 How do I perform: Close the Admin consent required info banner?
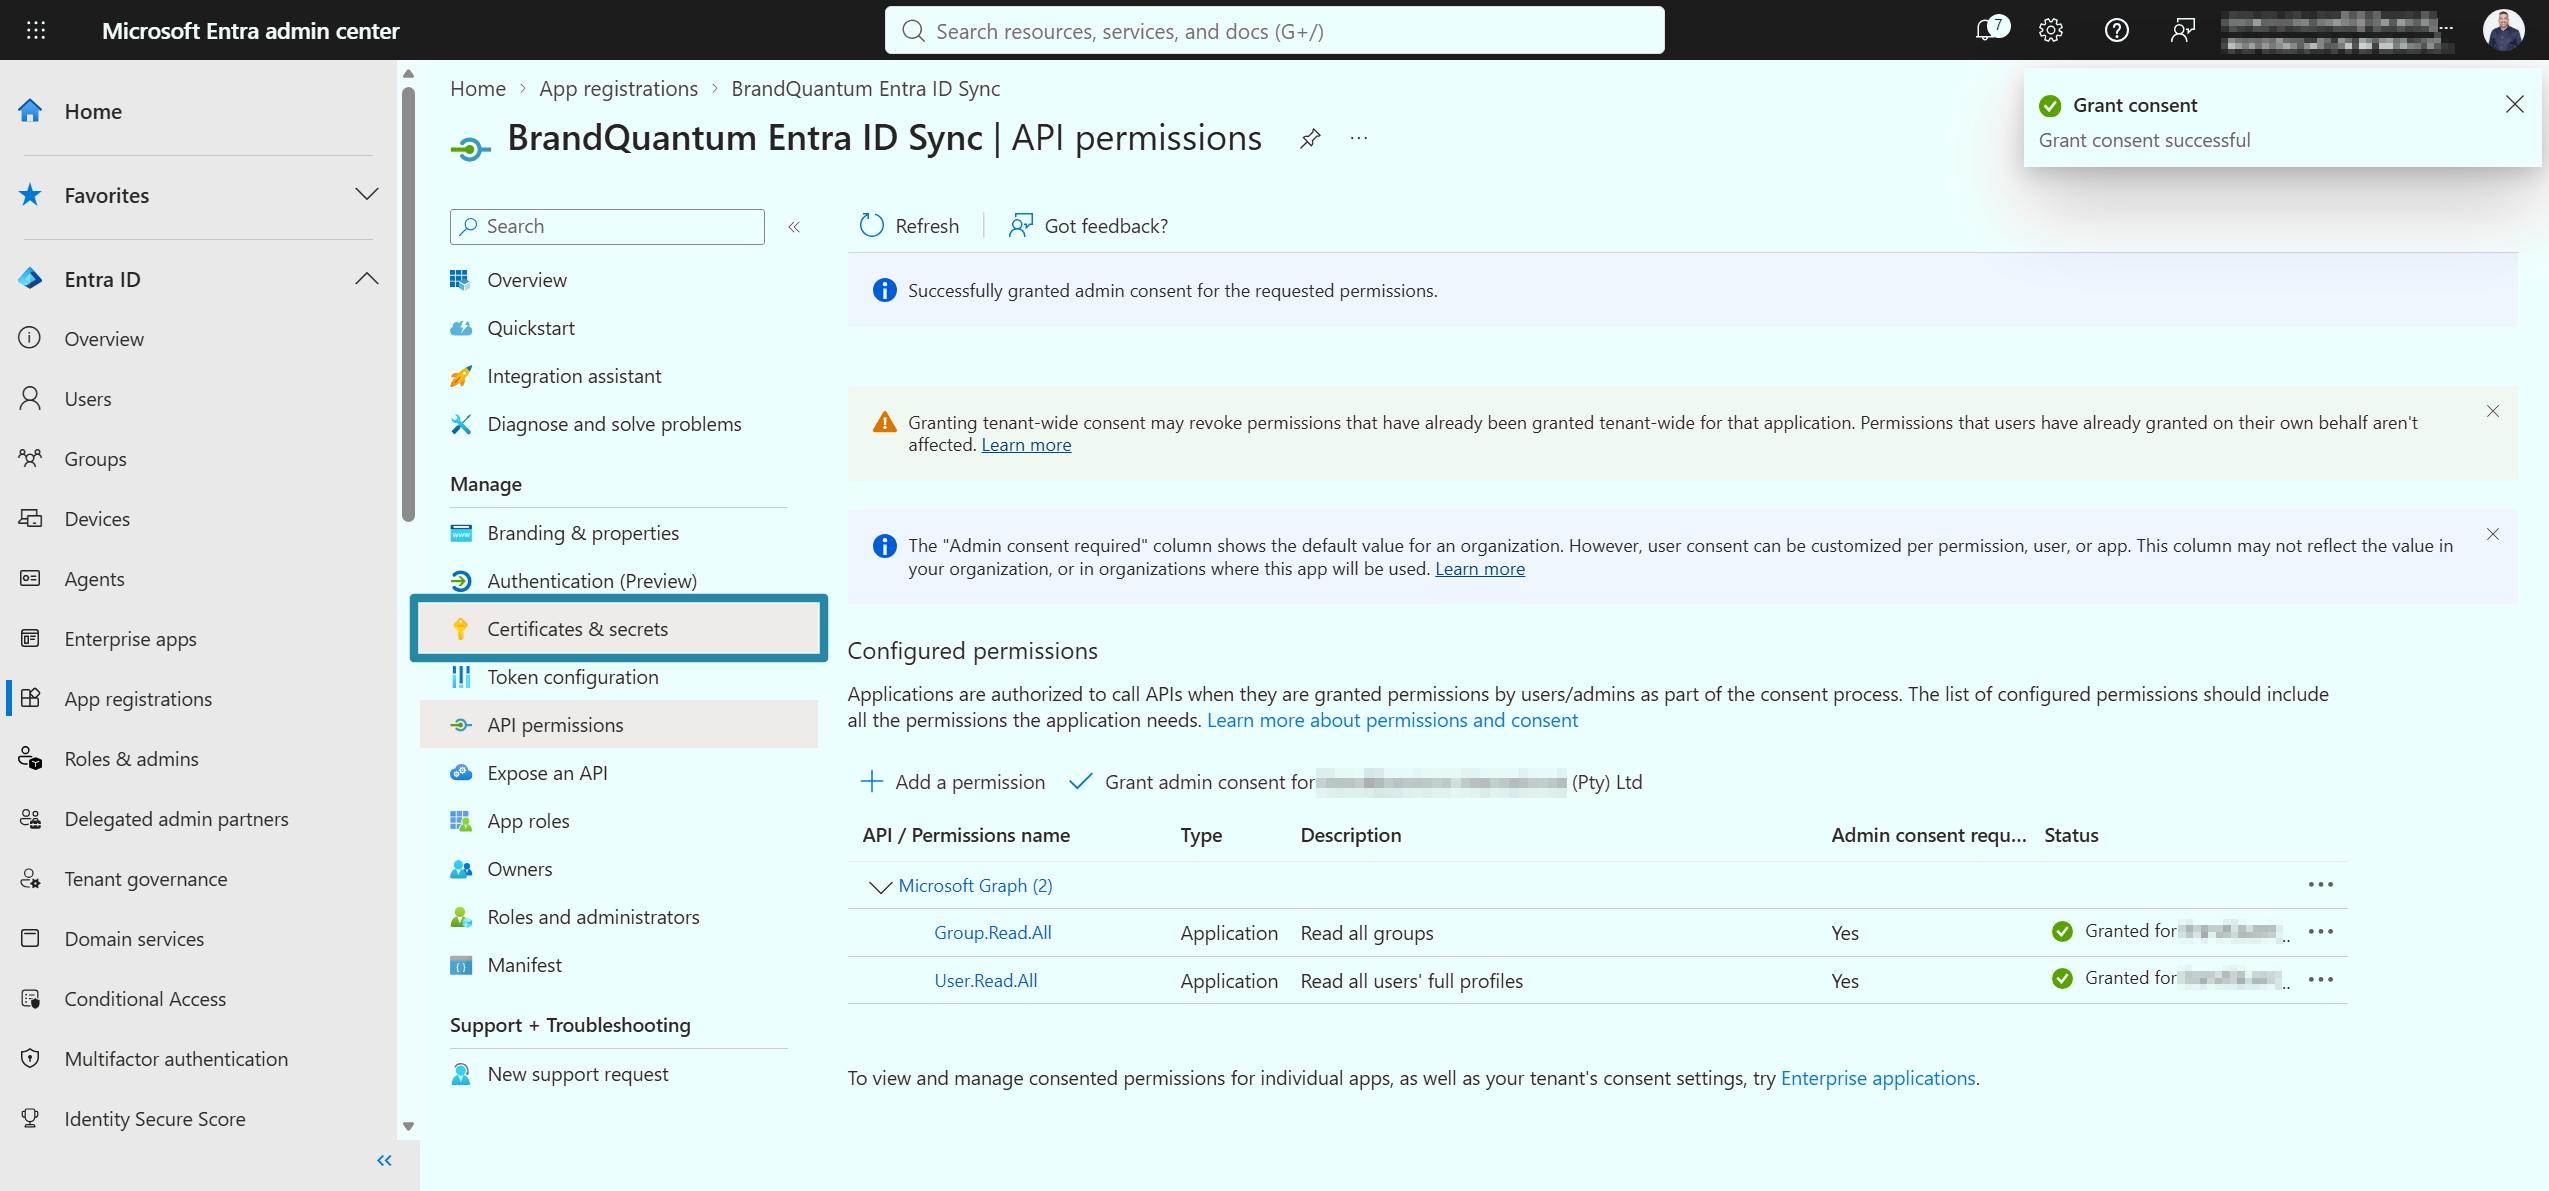[x=2493, y=534]
